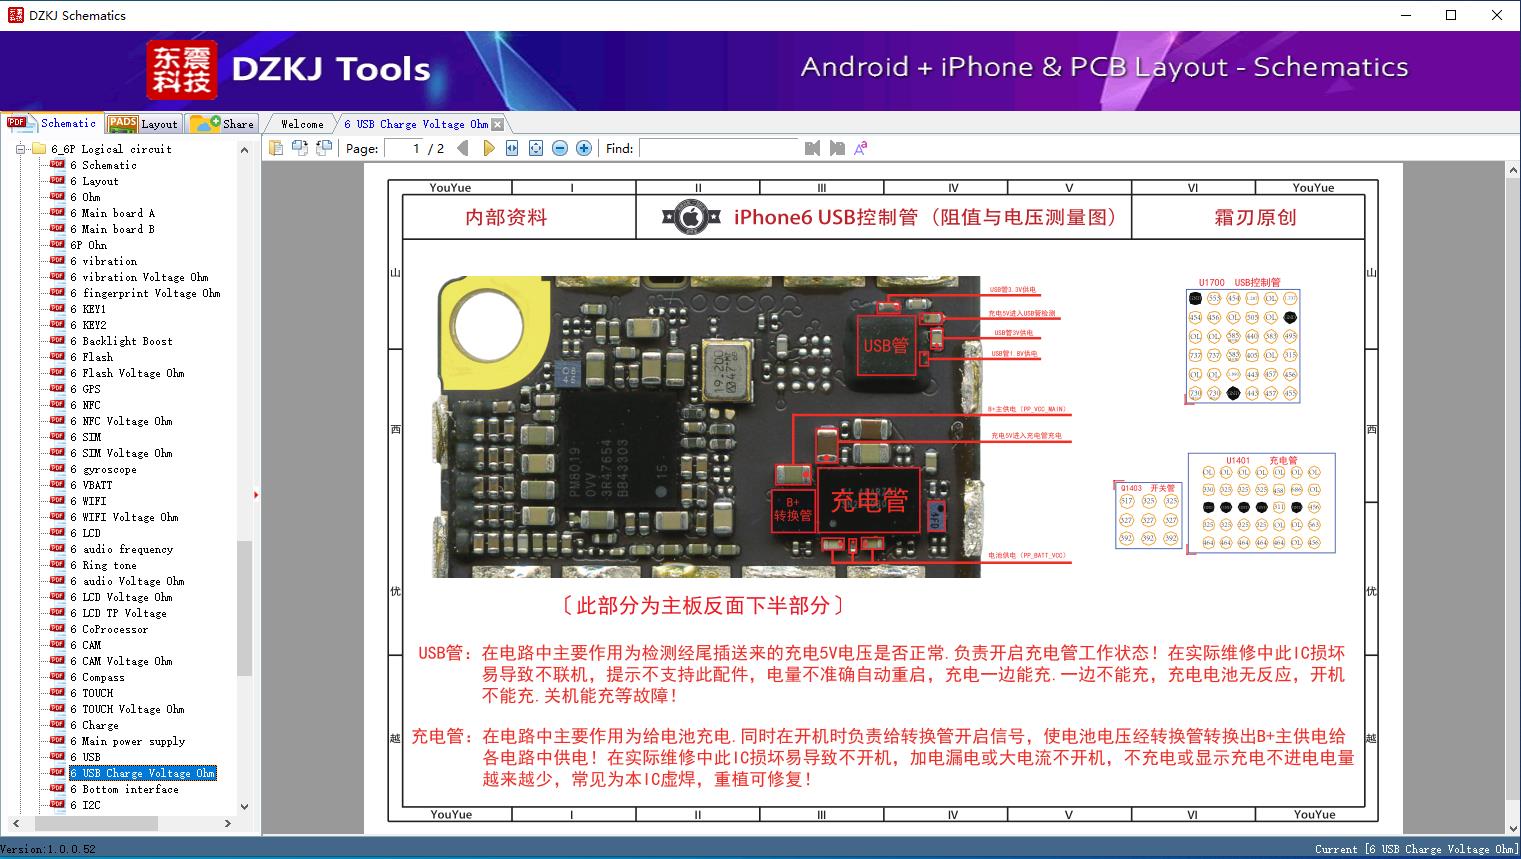Fit the whole page in view
Screen dimensions: 1521x859
pyautogui.click(x=536, y=148)
